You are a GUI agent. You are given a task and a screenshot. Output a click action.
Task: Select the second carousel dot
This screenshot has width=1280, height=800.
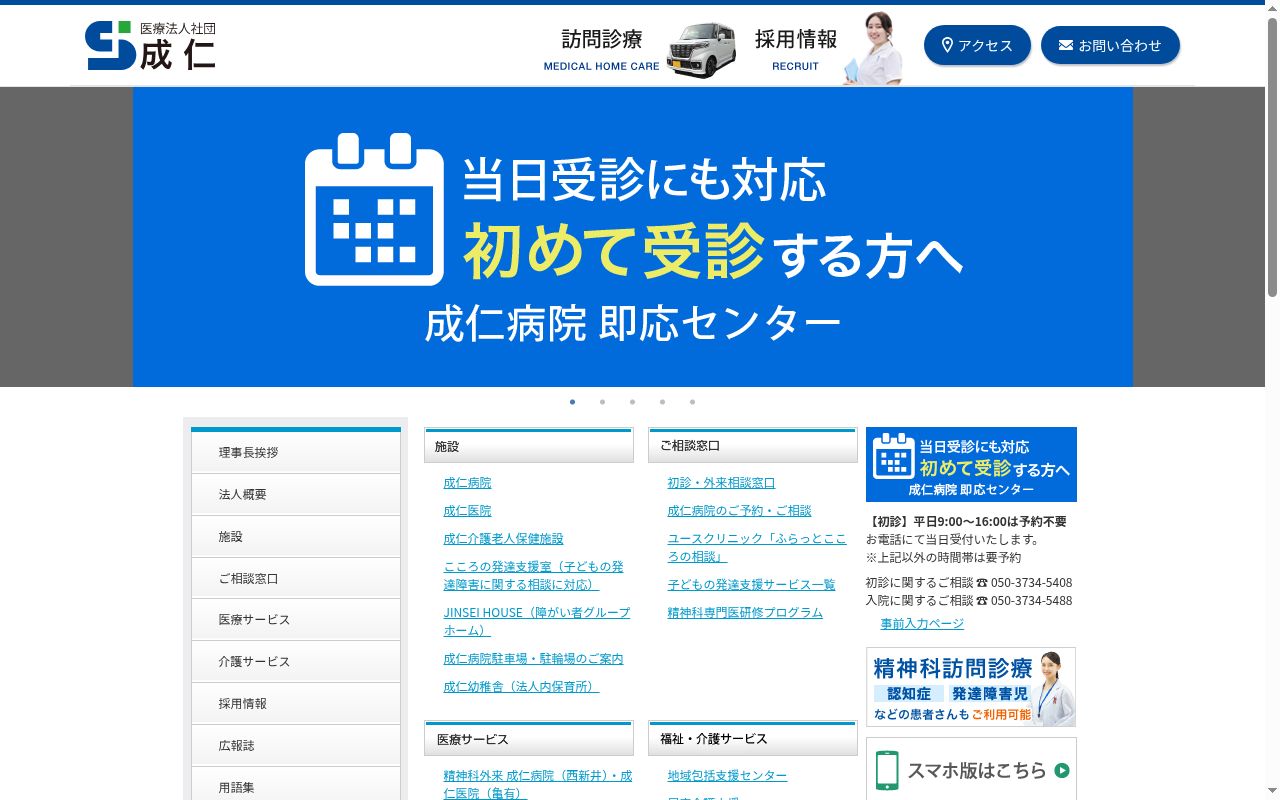602,402
